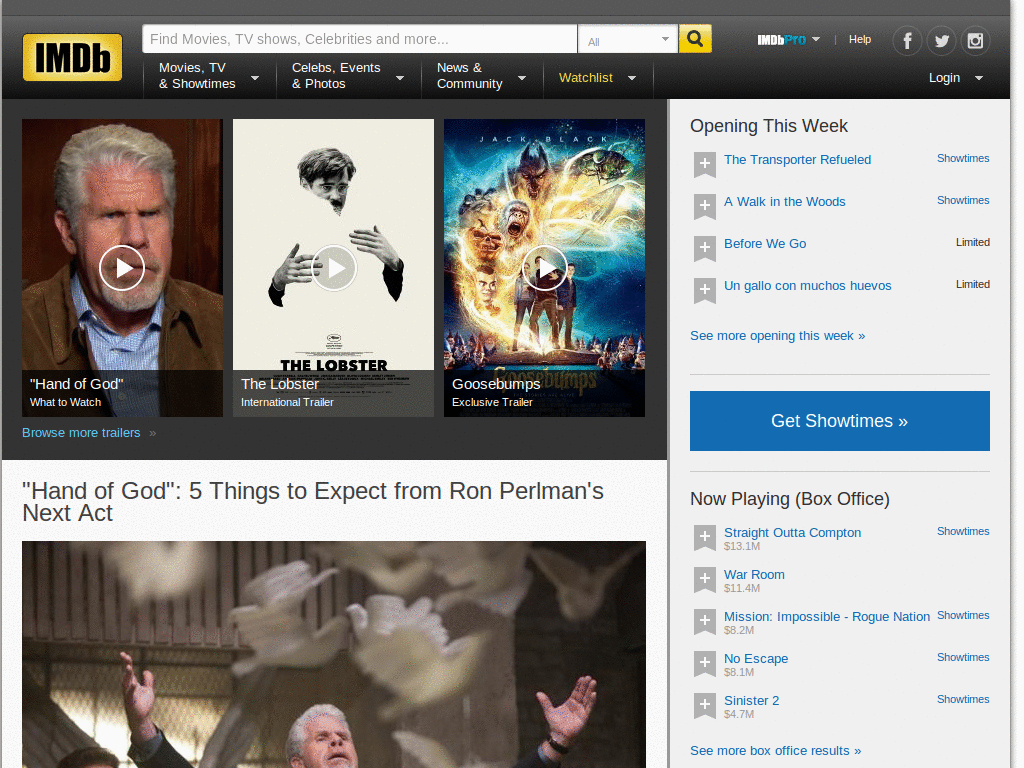Open Un gallo con muchos huevos link
This screenshot has height=768, width=1024.
[x=807, y=285]
